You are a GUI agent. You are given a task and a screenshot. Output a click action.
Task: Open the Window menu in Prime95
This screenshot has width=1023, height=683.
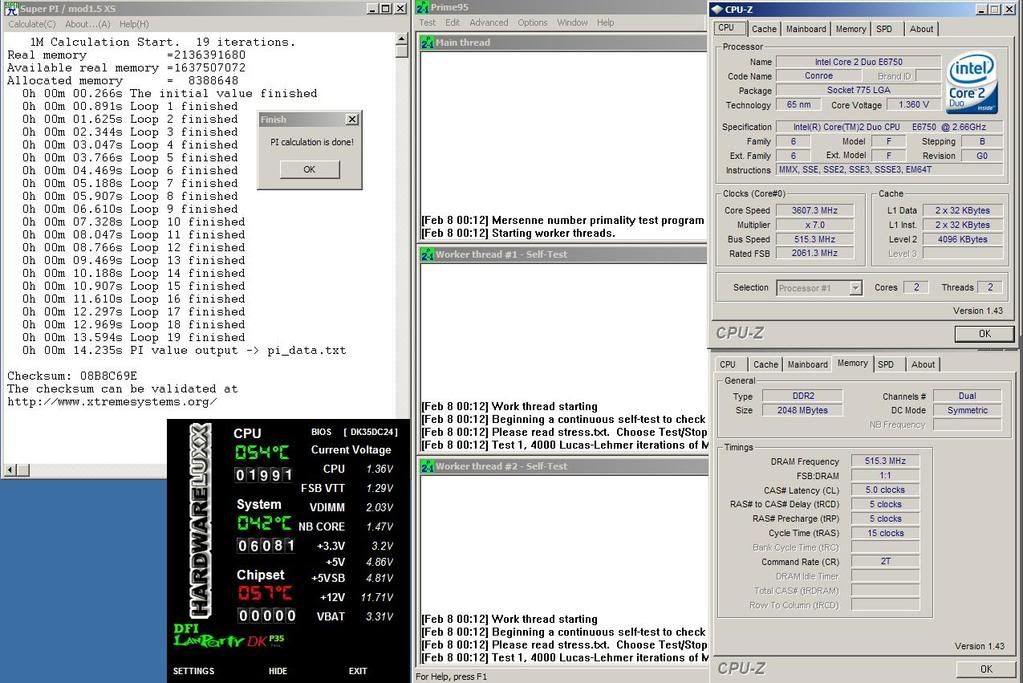(x=572, y=22)
